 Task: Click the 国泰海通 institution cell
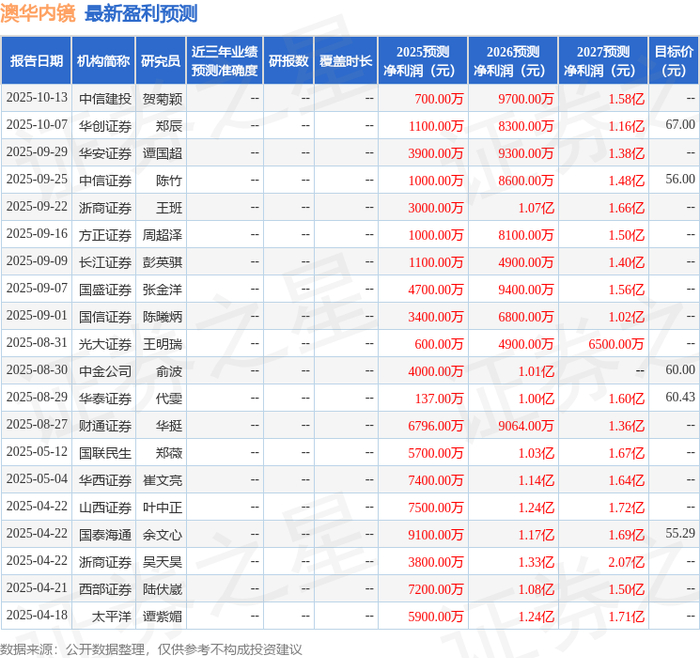105,534
